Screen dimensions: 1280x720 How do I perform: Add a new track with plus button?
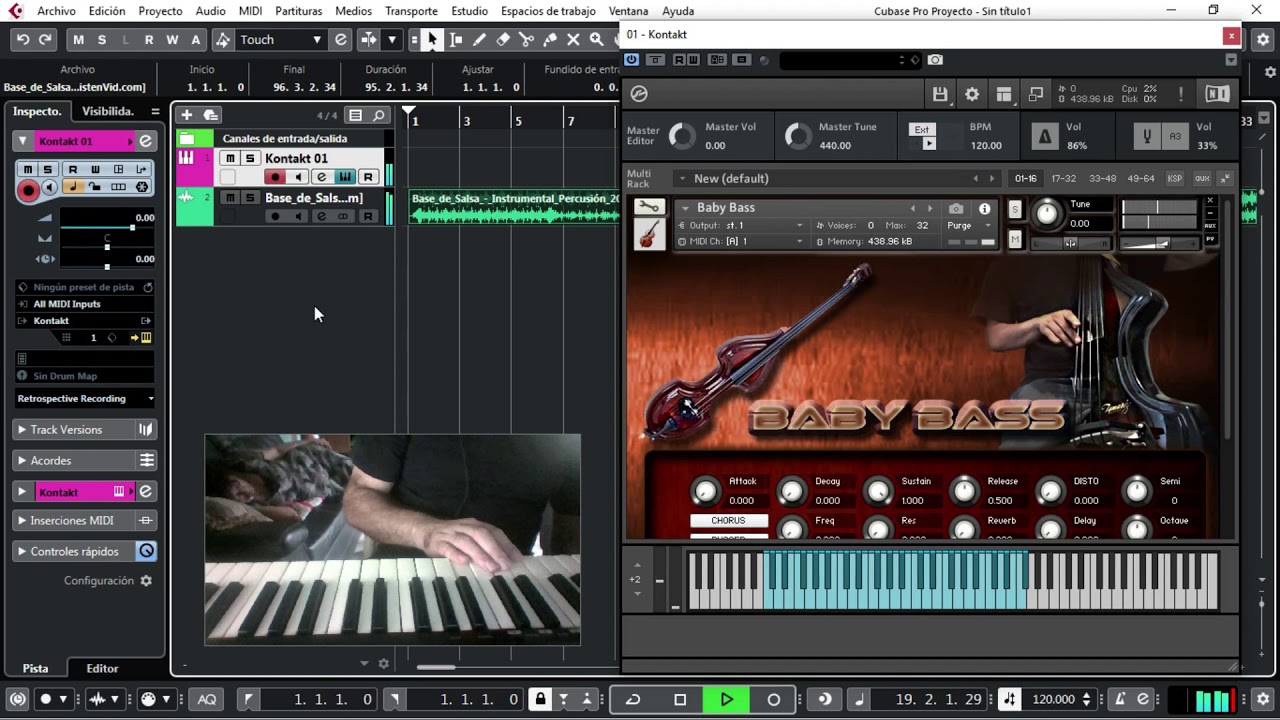pos(186,115)
